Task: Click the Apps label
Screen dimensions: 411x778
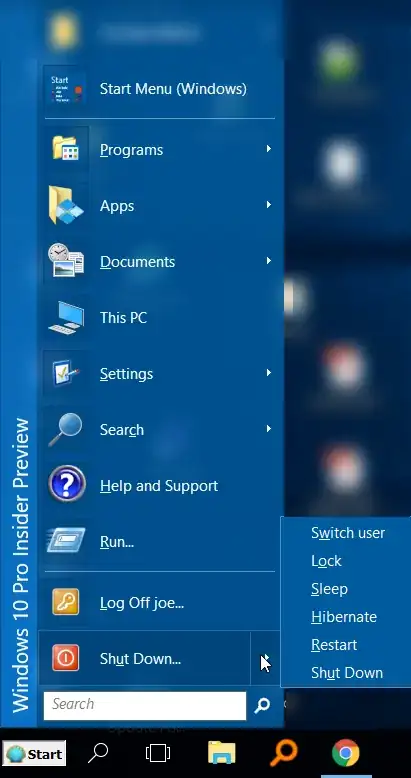Action: tap(117, 206)
